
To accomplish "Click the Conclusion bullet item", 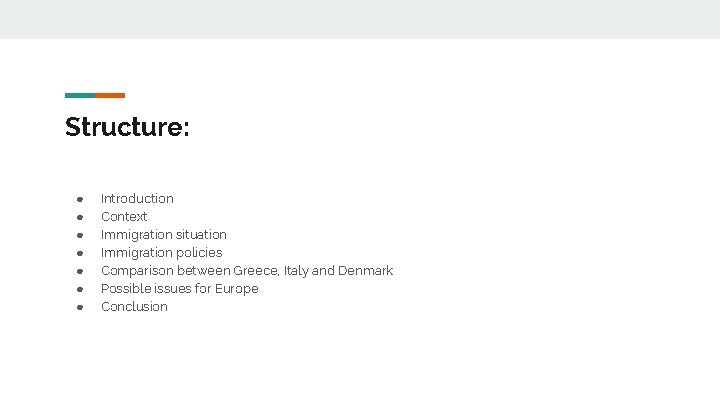I will click(x=134, y=306).
